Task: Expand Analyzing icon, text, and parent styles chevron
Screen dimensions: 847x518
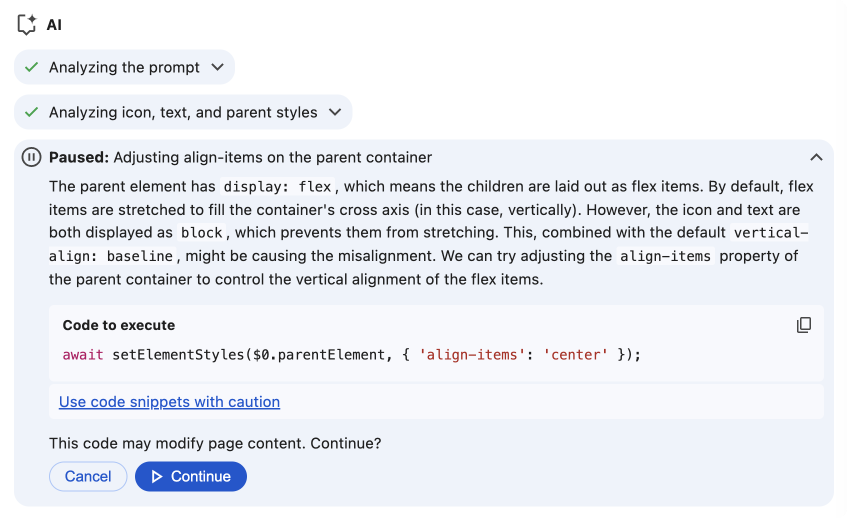Action: [335, 113]
